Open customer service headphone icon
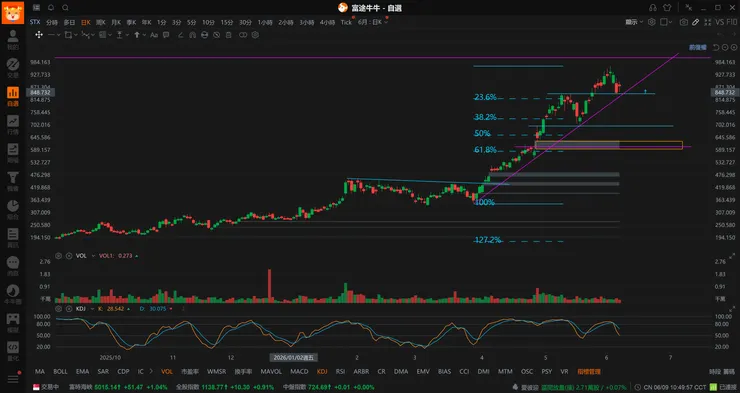 click(653, 8)
